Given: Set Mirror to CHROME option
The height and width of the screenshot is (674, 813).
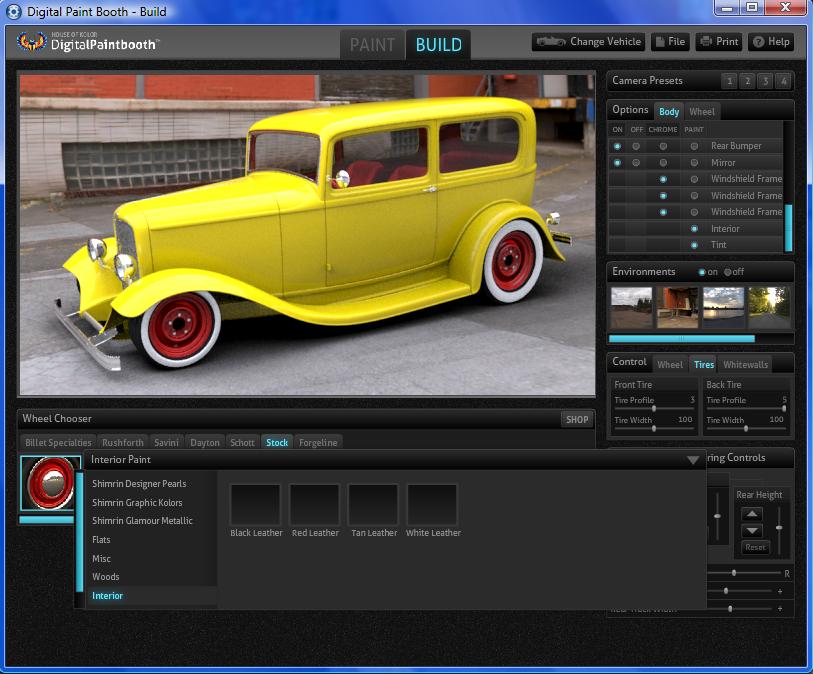Looking at the screenshot, I should click(663, 162).
